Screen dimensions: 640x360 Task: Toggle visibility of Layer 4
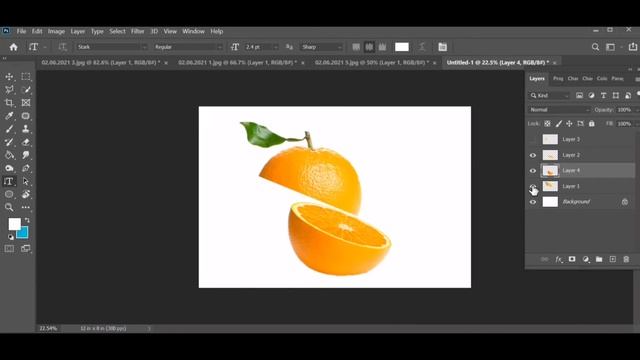click(x=533, y=171)
